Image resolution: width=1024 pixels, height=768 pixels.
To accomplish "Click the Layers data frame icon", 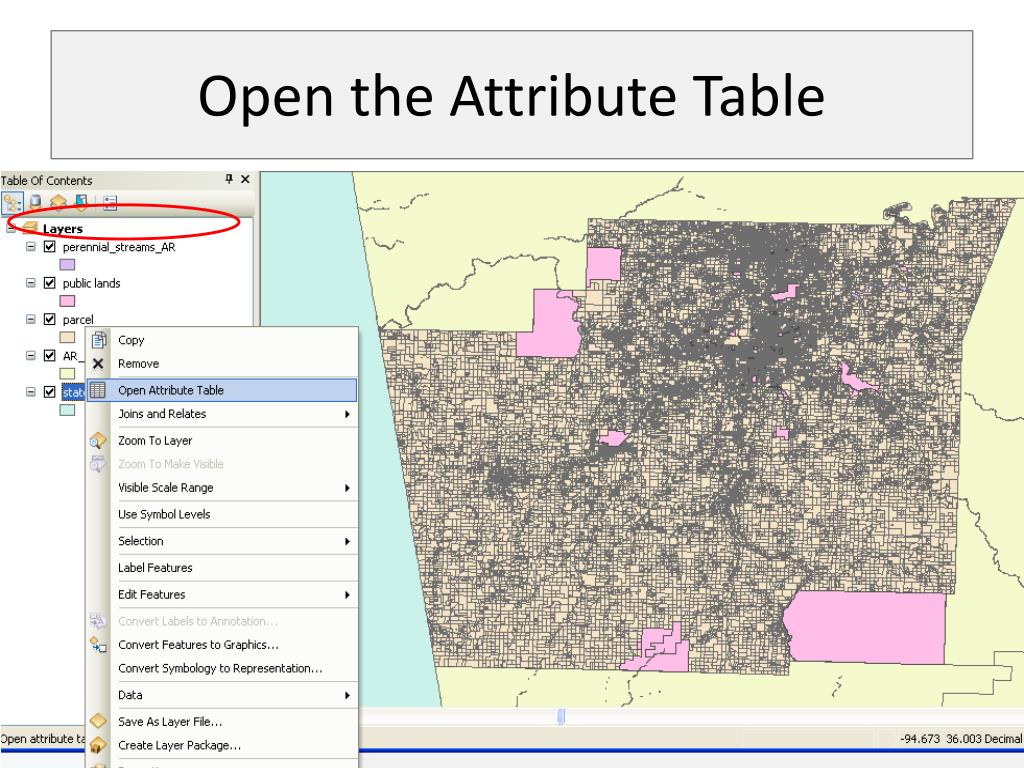I will click(x=30, y=228).
